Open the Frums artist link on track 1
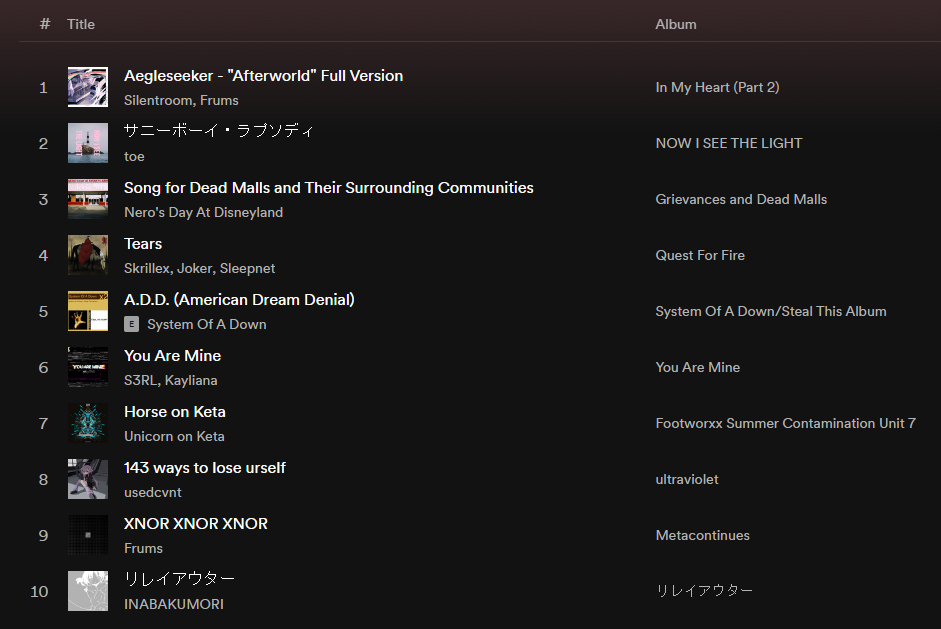 [219, 100]
